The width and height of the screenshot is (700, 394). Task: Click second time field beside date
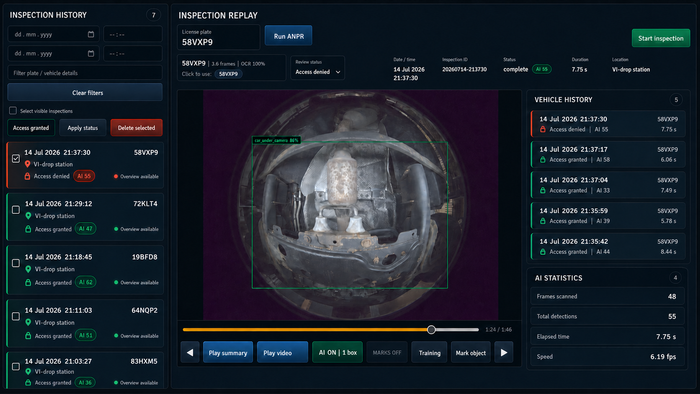click(x=133, y=54)
